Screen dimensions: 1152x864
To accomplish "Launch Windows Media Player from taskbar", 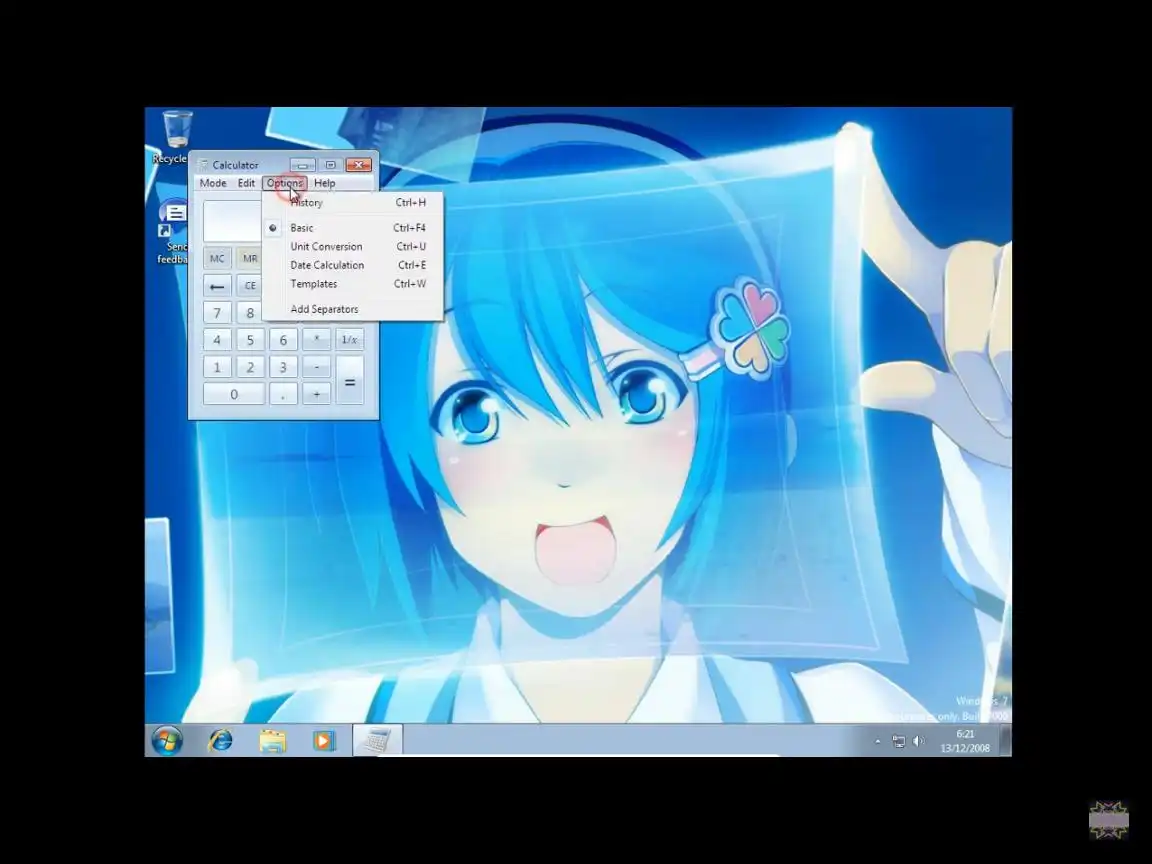I will point(323,741).
